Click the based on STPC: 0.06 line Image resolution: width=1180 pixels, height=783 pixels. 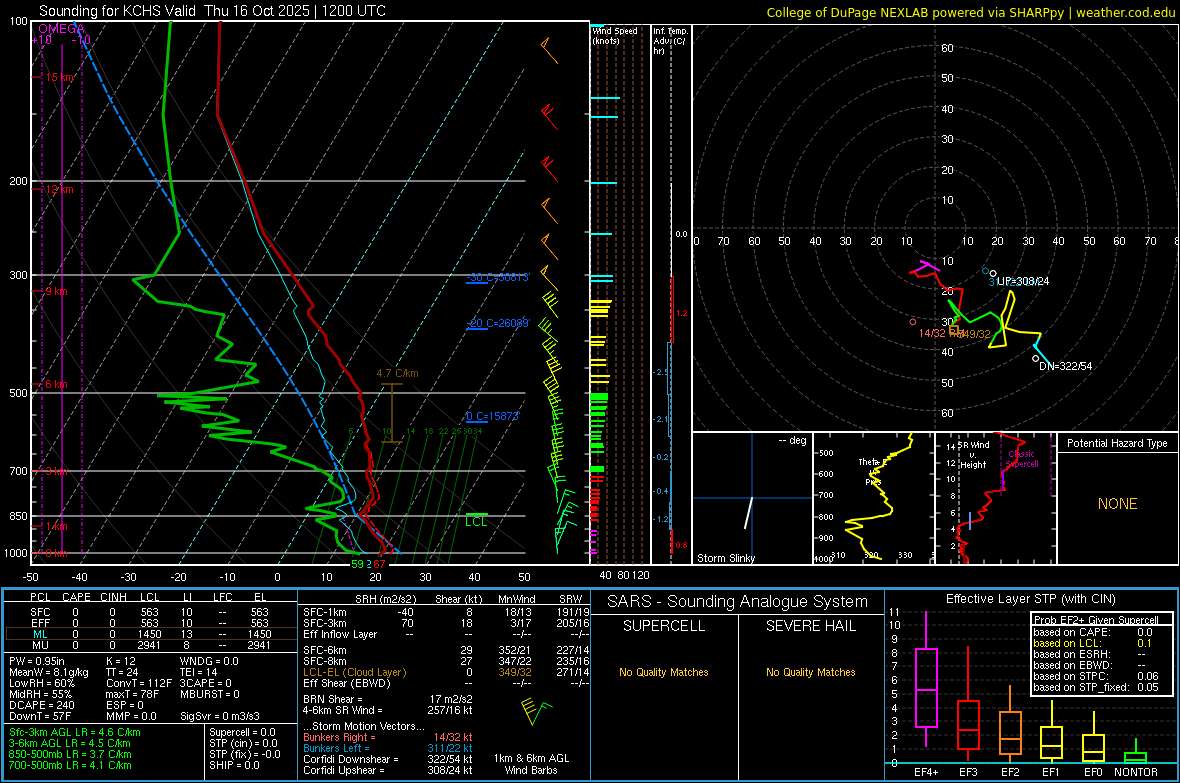(1096, 676)
